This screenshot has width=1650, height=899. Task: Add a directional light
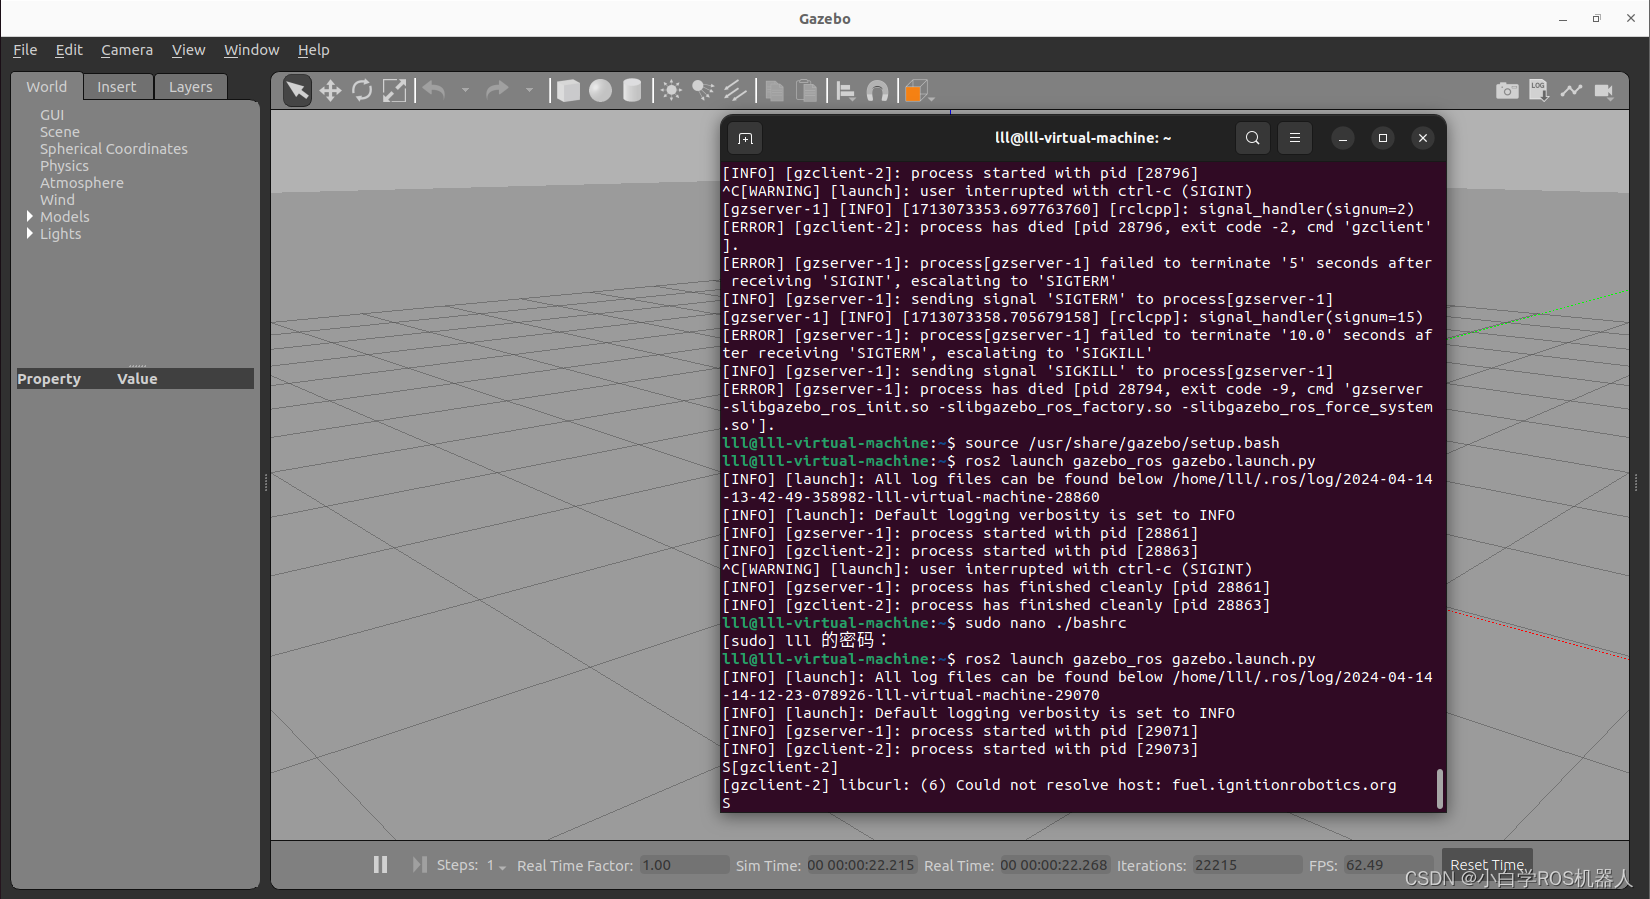click(735, 91)
